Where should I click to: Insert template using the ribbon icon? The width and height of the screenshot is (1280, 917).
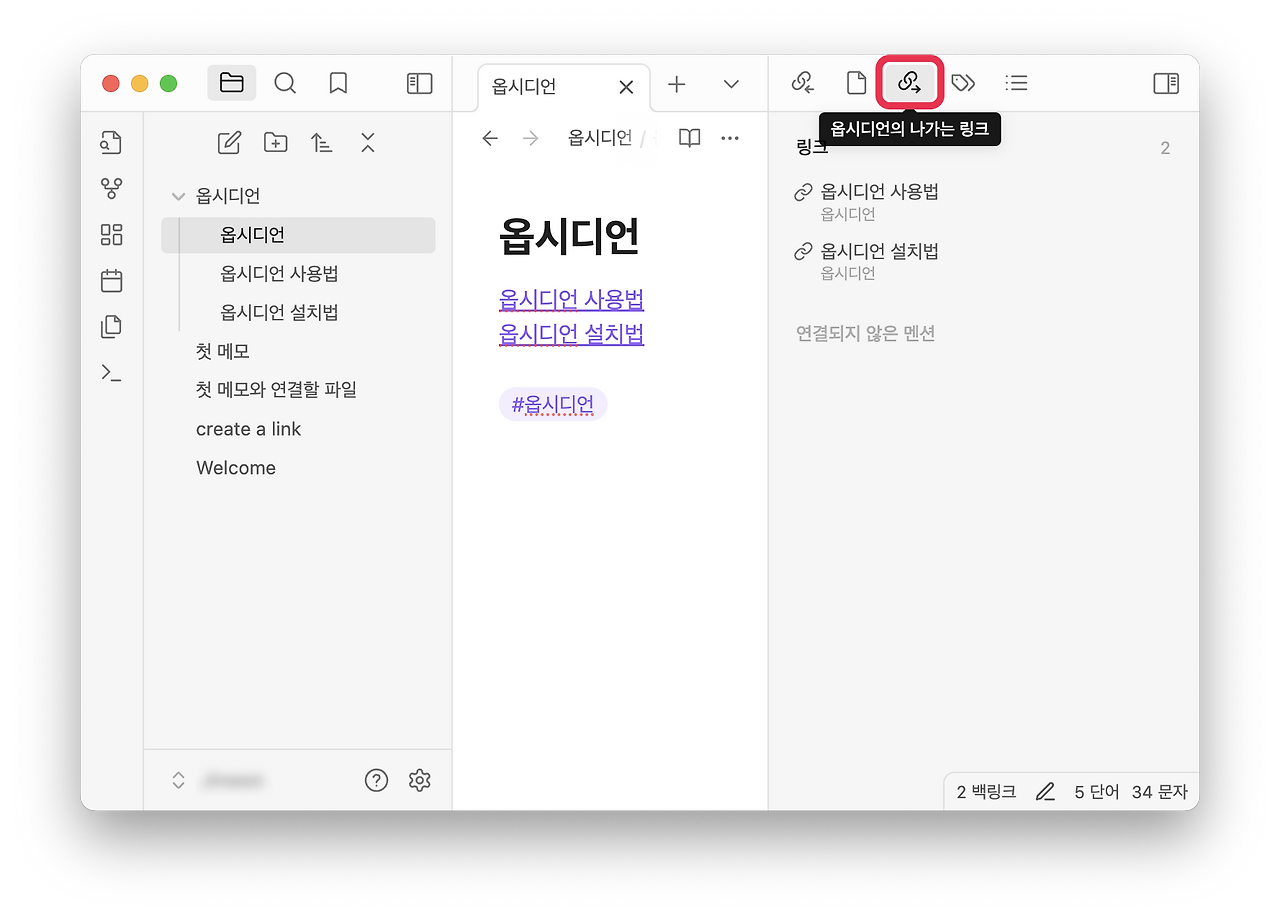[111, 327]
